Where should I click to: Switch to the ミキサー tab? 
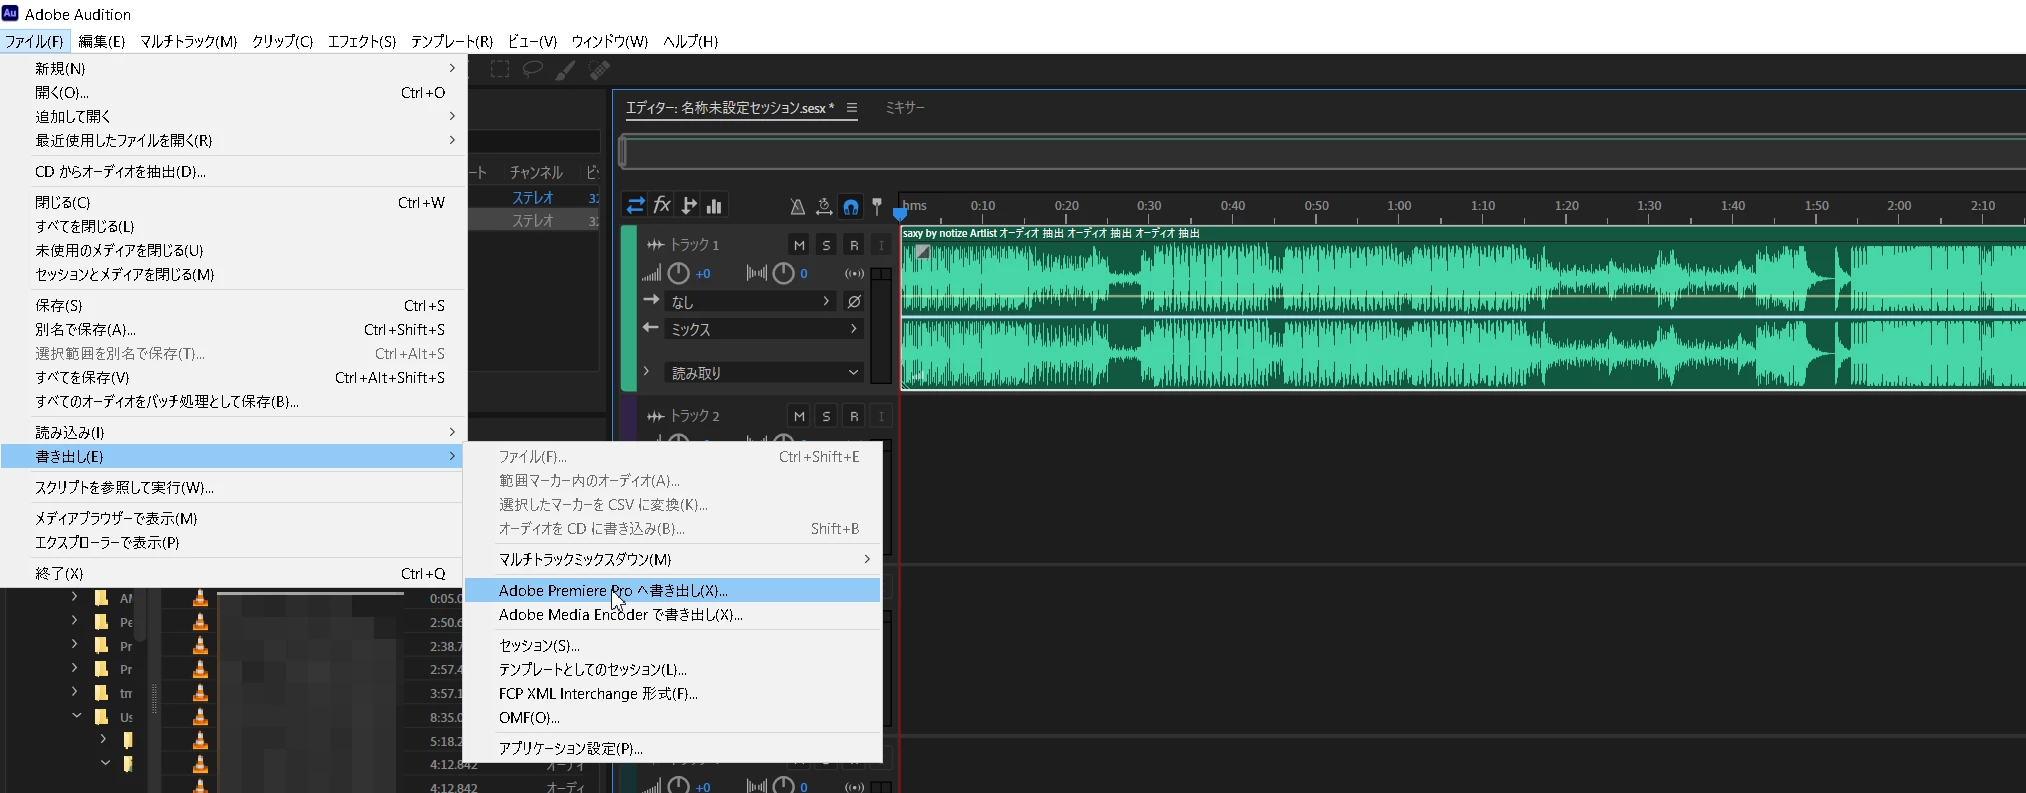coord(905,107)
